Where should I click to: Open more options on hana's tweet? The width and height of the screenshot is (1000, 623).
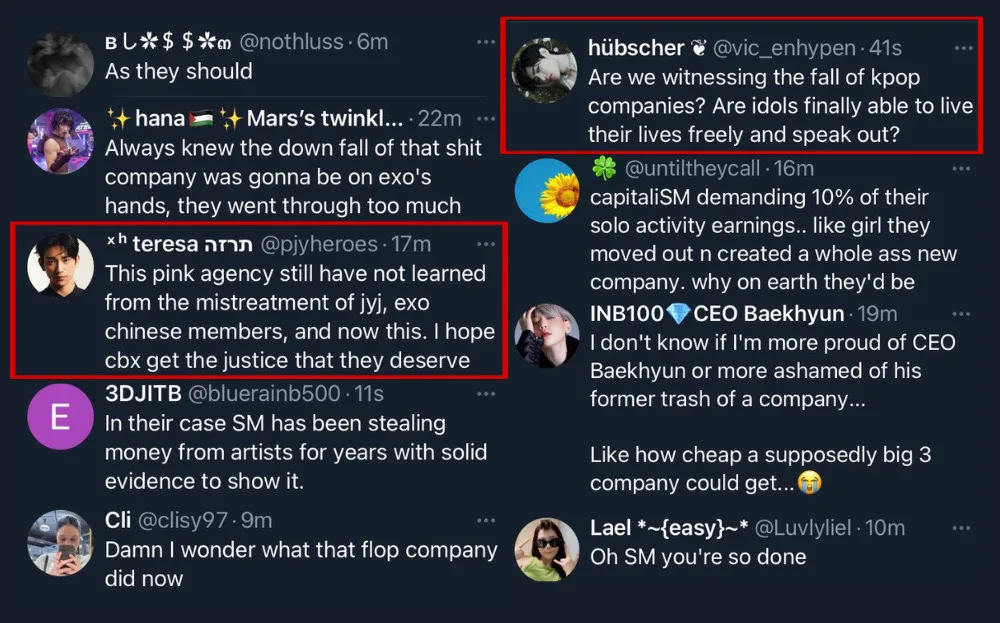click(485, 118)
